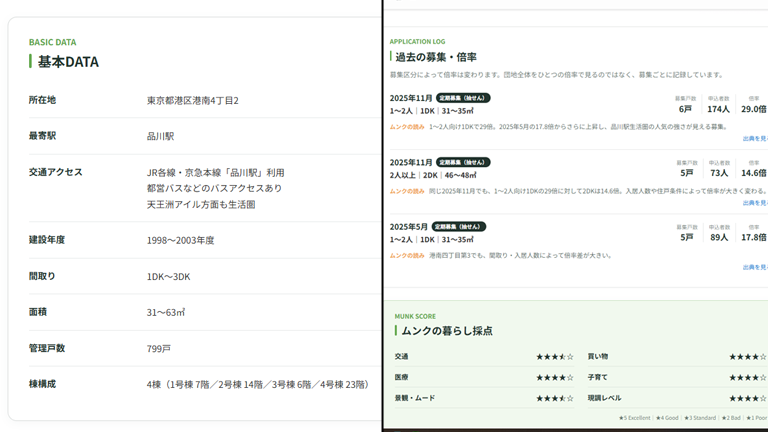Click the 買い物 star rating
The width and height of the screenshot is (768, 432).
(x=748, y=357)
